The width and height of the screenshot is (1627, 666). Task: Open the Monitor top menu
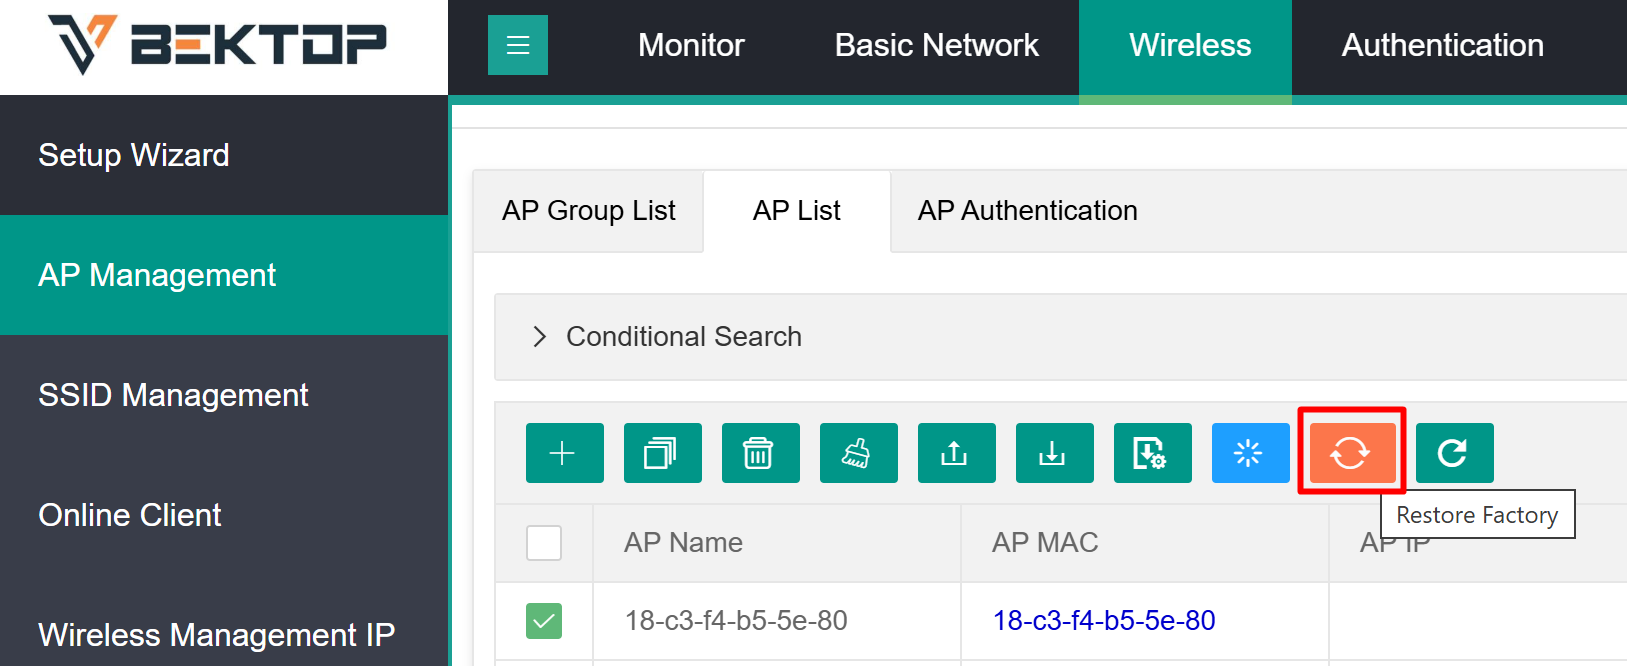point(691,46)
